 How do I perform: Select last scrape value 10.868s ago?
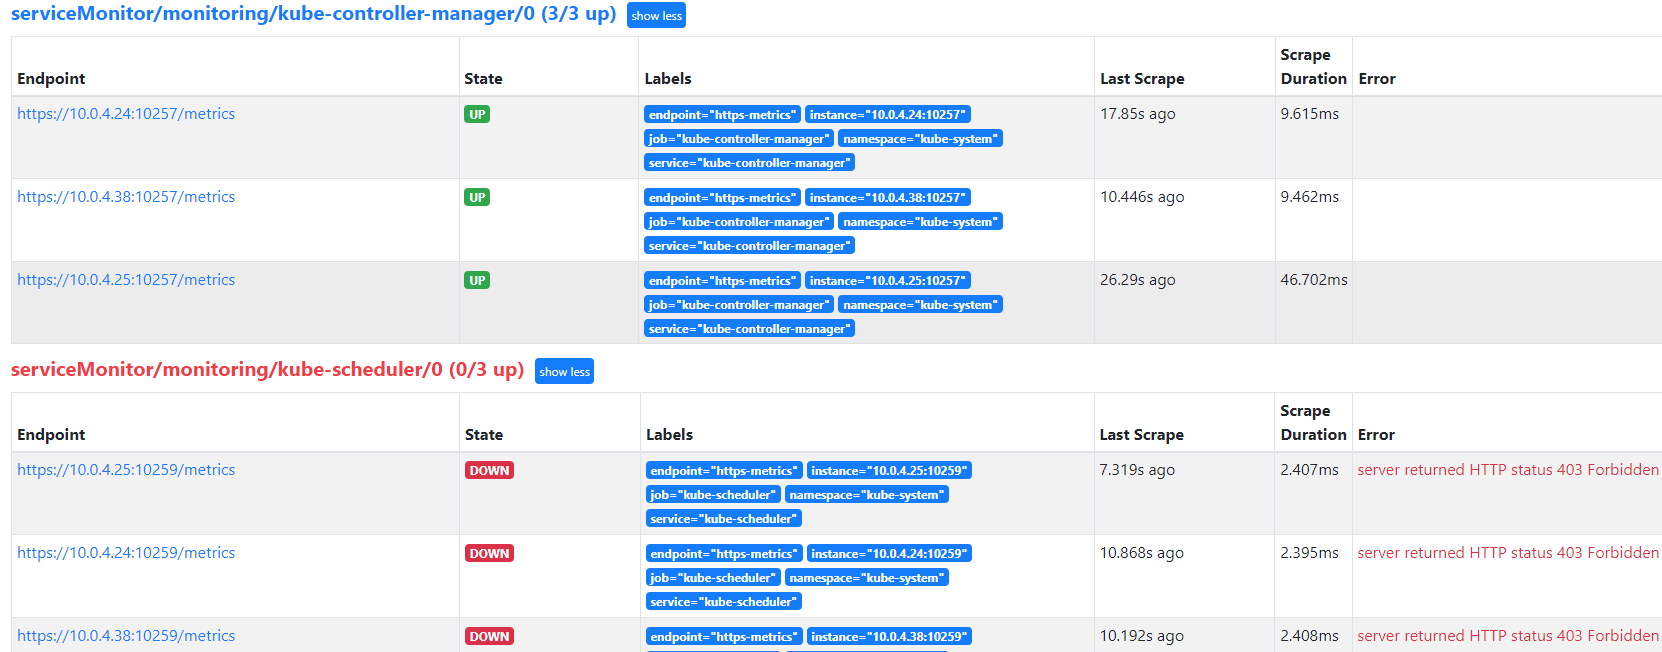(x=1141, y=553)
